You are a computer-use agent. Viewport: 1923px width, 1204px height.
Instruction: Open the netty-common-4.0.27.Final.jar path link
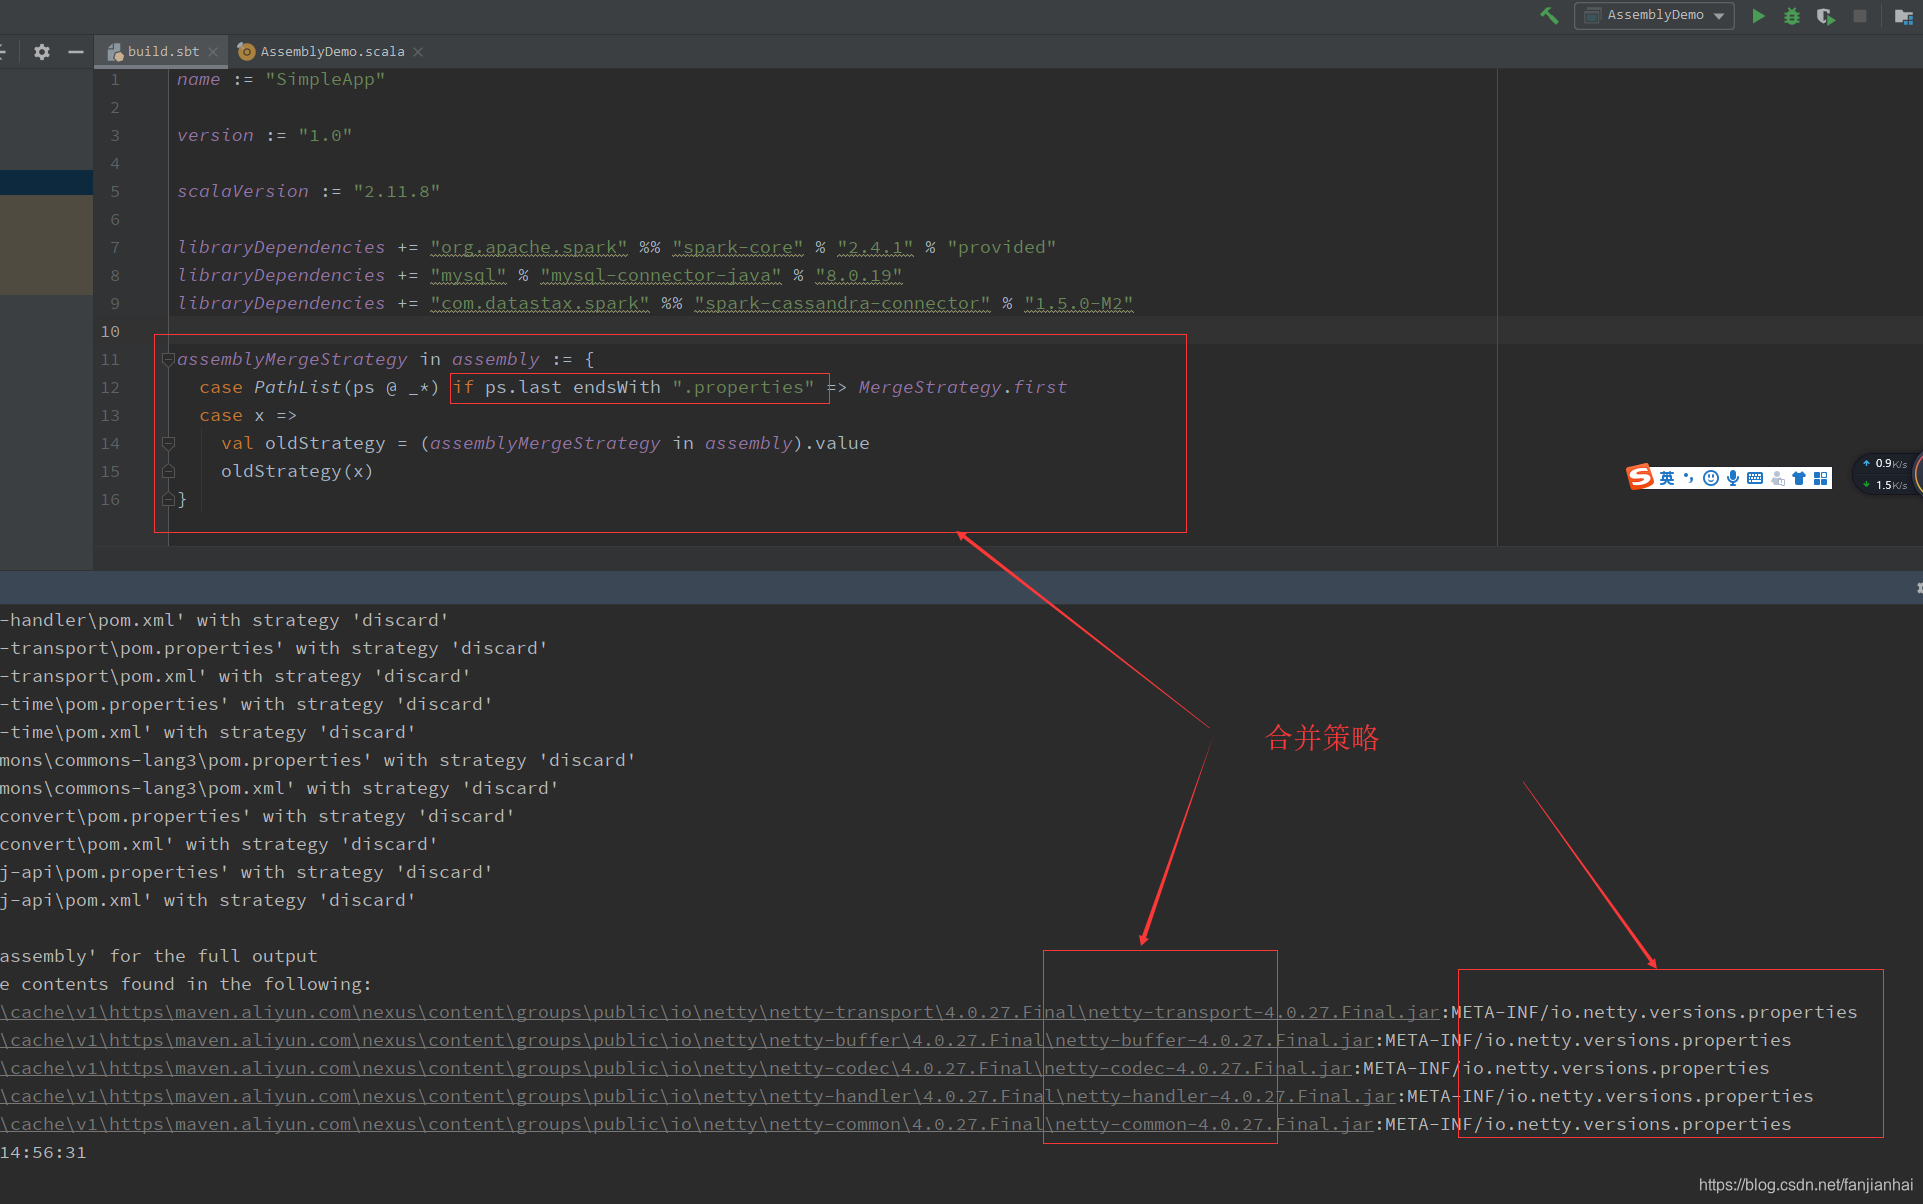point(687,1124)
